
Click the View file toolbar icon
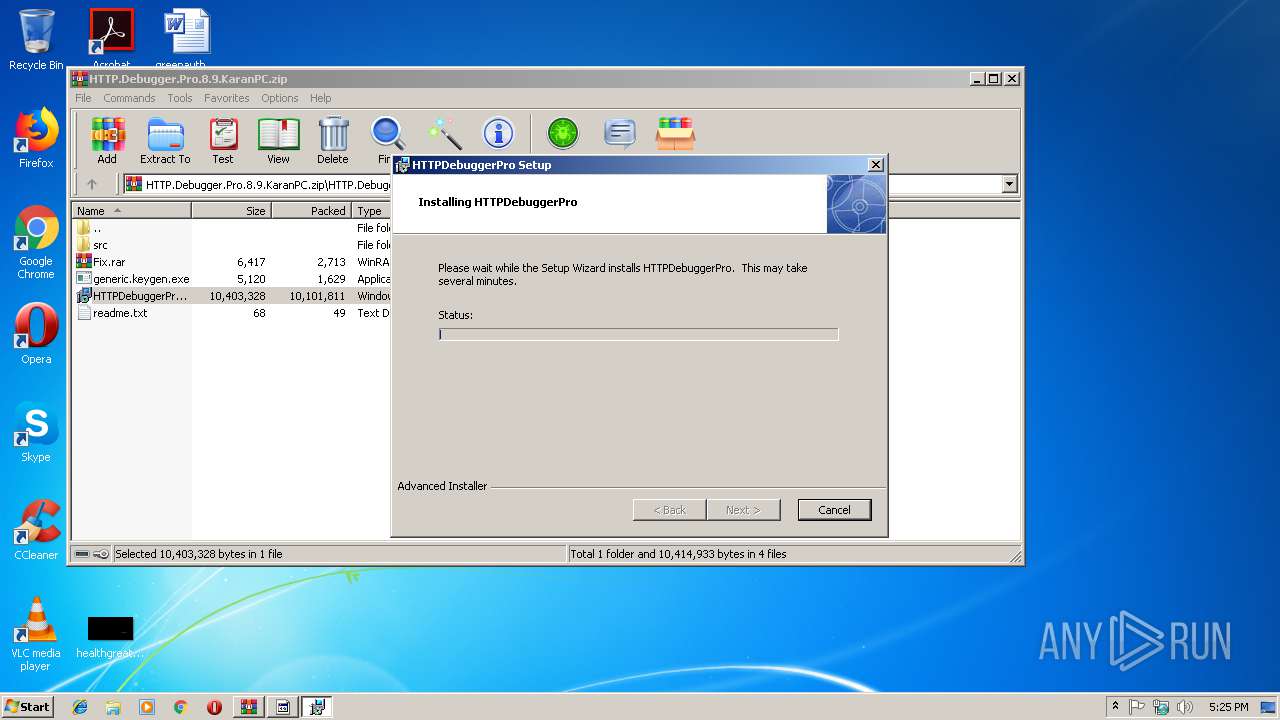[278, 140]
